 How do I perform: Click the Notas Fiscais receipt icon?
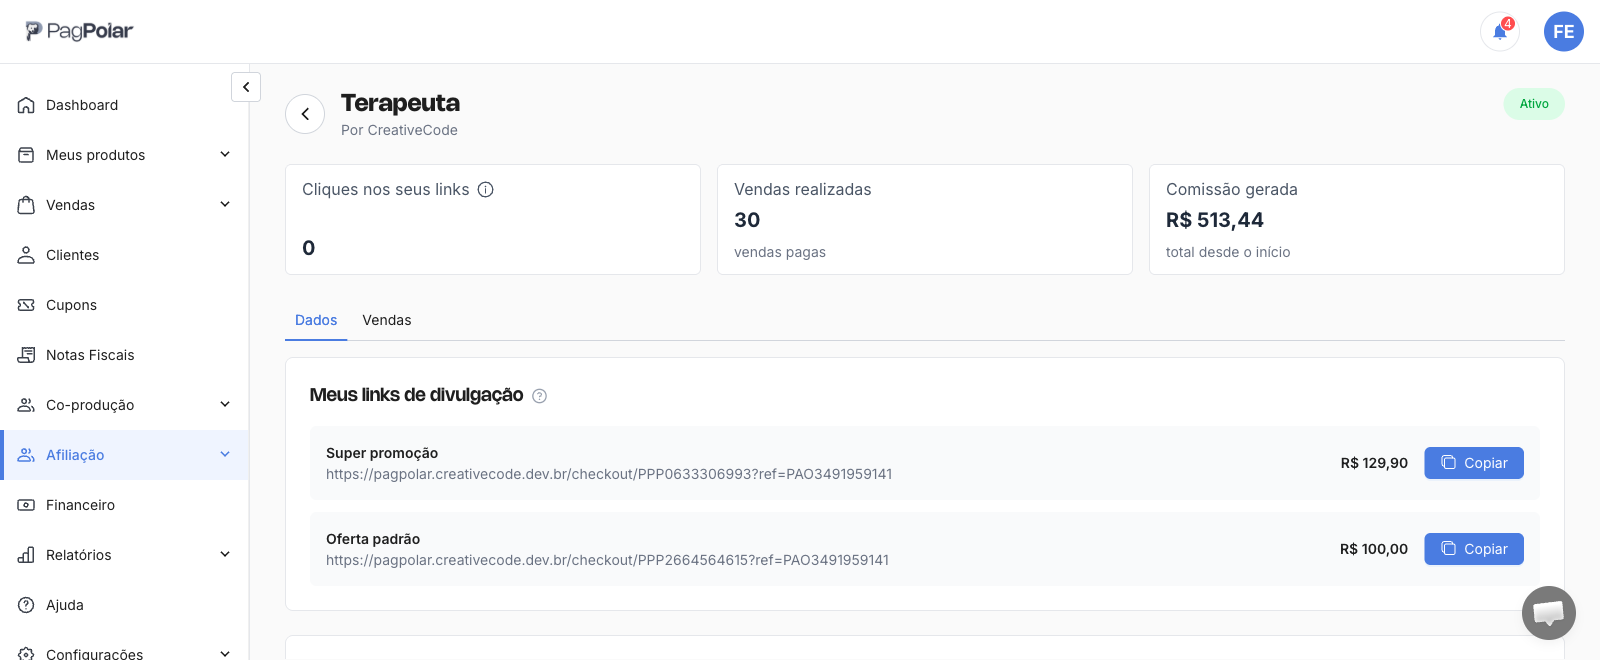click(x=26, y=355)
